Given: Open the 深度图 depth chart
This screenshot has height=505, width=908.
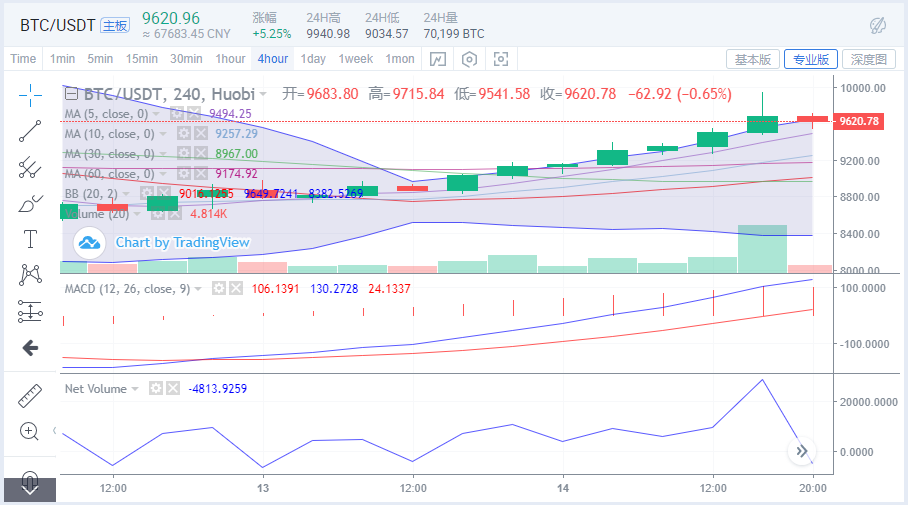Looking at the screenshot, I should [x=869, y=60].
